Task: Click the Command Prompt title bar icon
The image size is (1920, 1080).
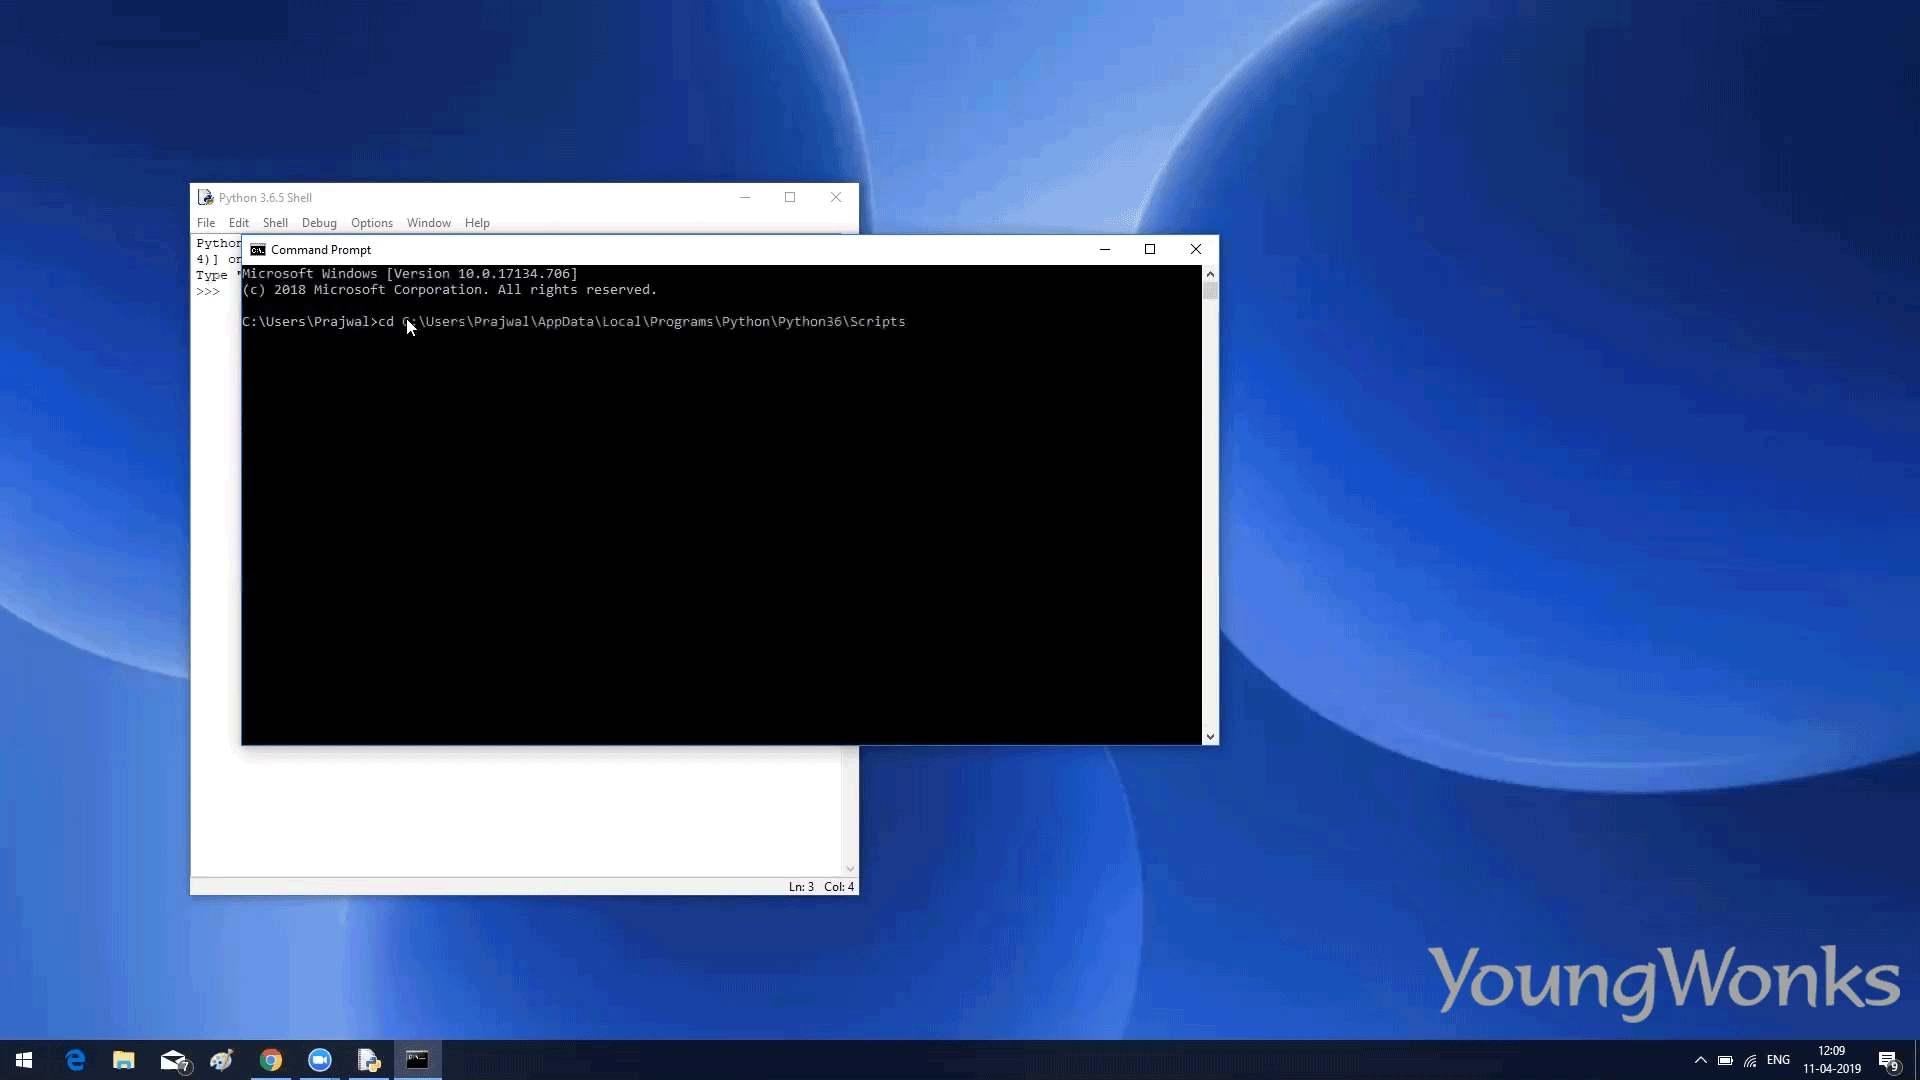Action: [x=258, y=250]
